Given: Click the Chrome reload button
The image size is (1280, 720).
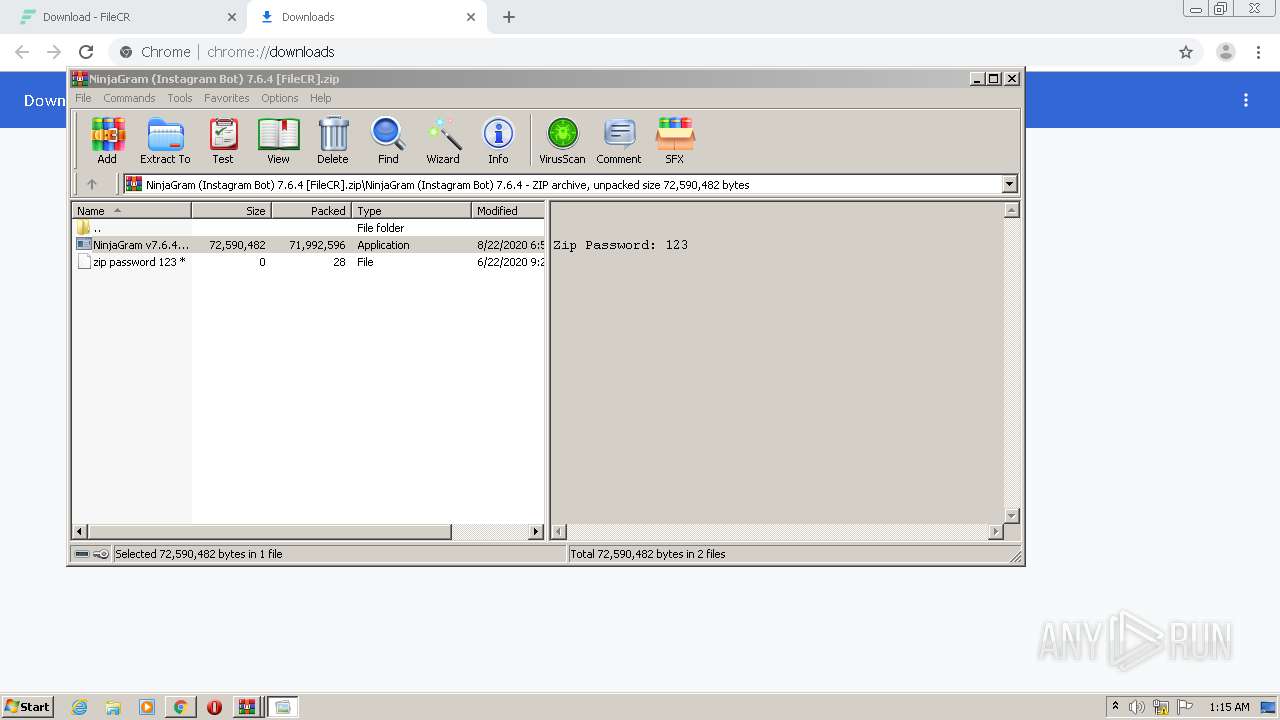Looking at the screenshot, I should coord(86,52).
